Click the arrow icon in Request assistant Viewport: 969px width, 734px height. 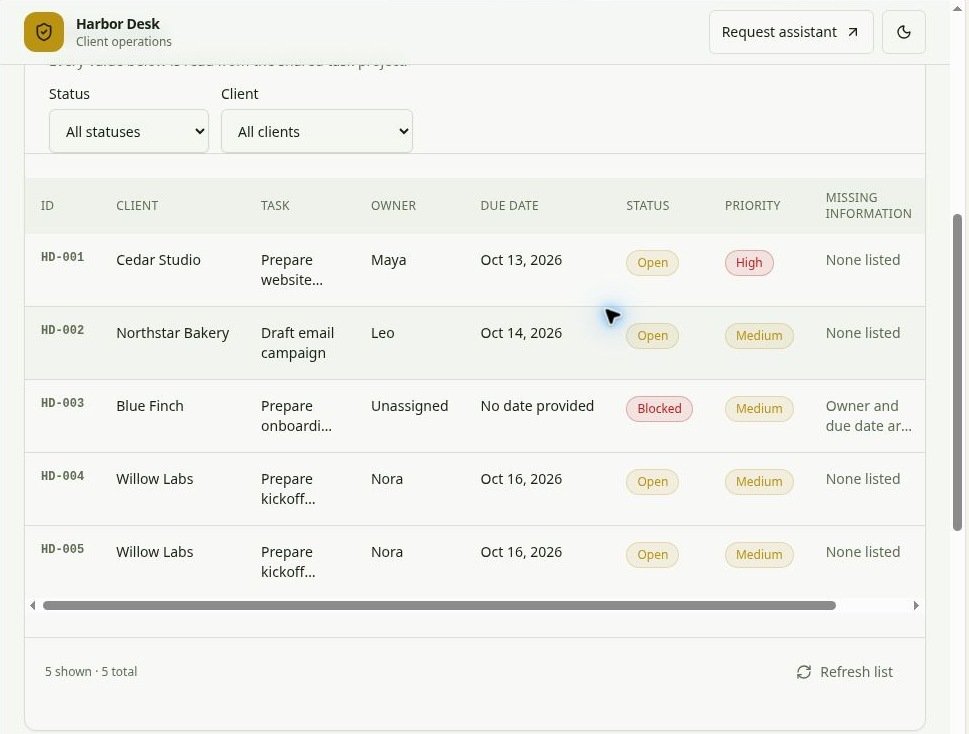[x=853, y=32]
